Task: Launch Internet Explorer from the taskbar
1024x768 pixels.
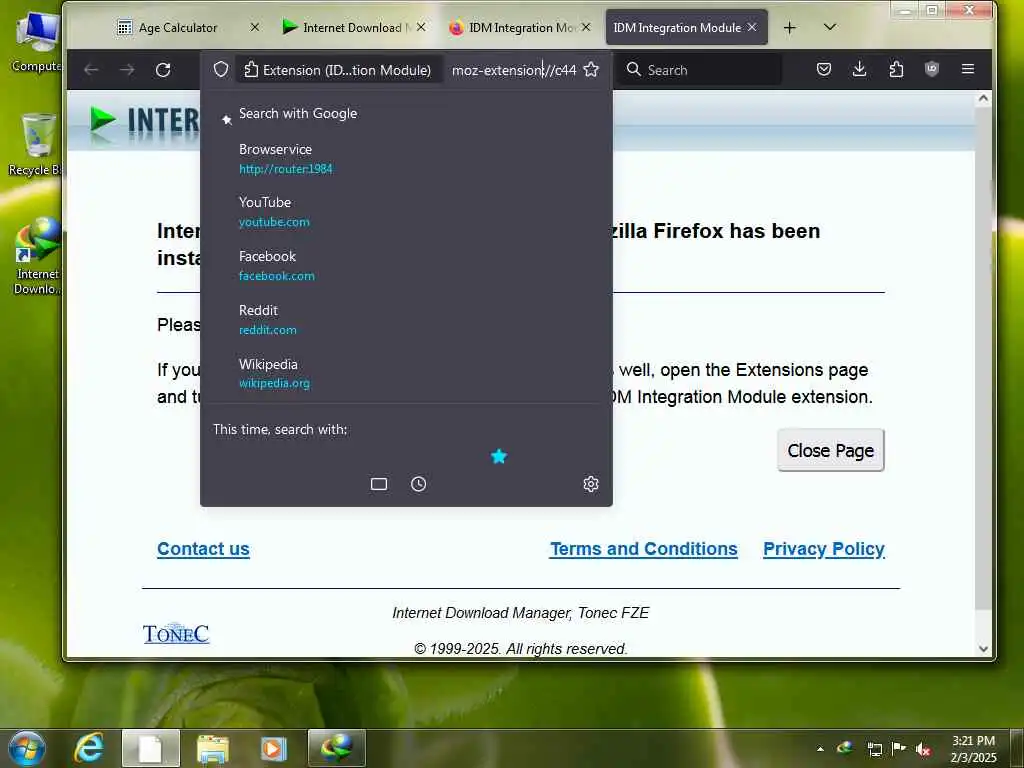Action: (x=89, y=748)
